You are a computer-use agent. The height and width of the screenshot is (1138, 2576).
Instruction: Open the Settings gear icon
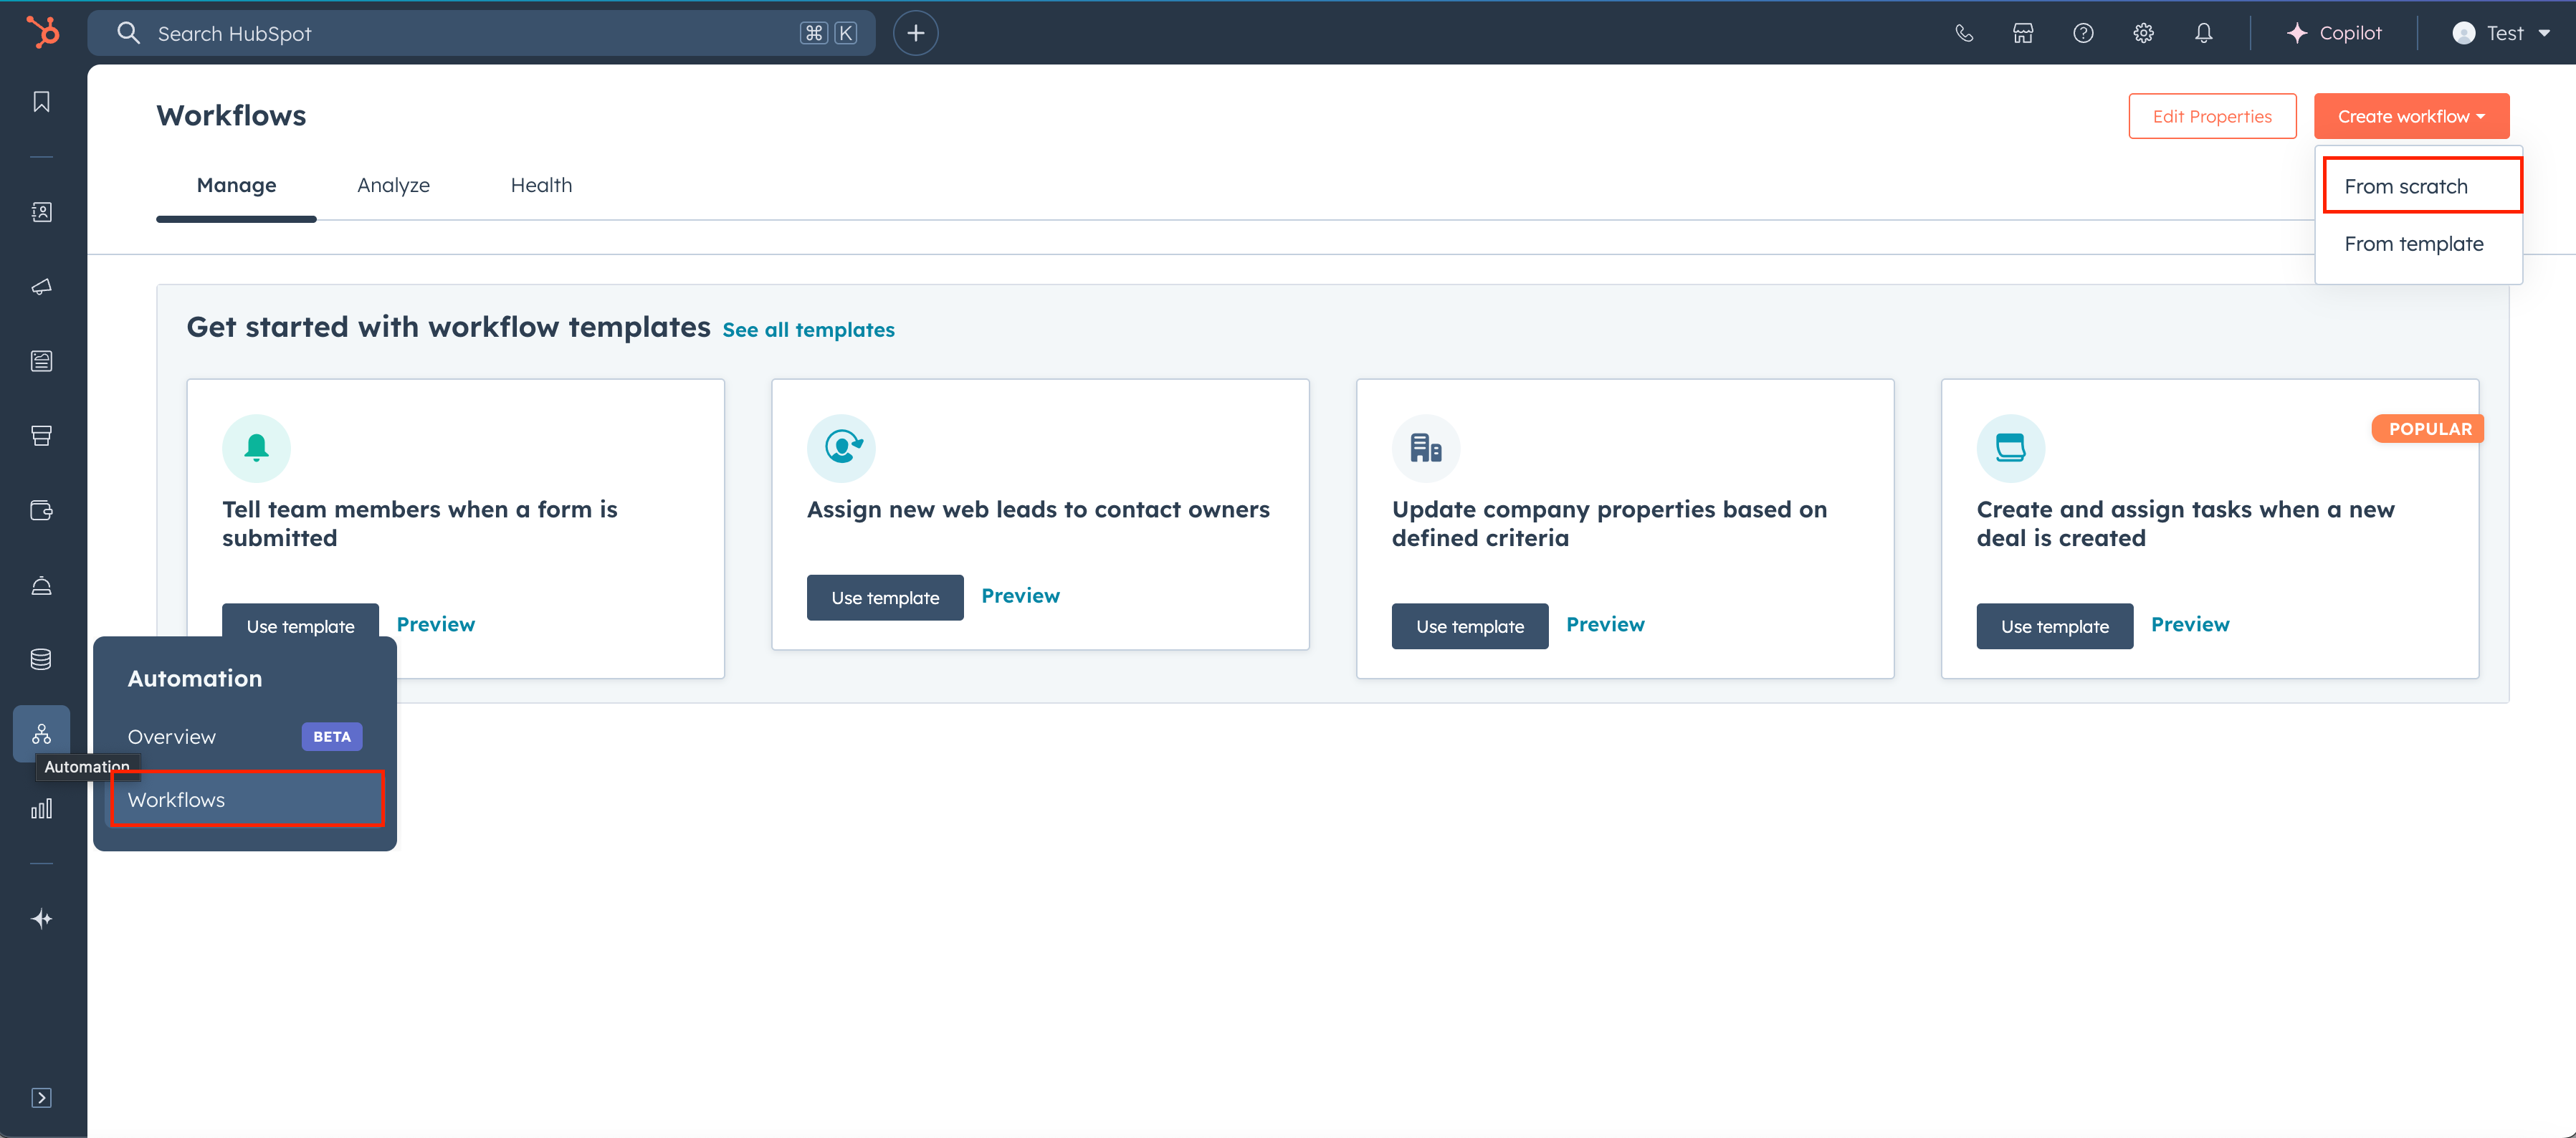click(2143, 33)
